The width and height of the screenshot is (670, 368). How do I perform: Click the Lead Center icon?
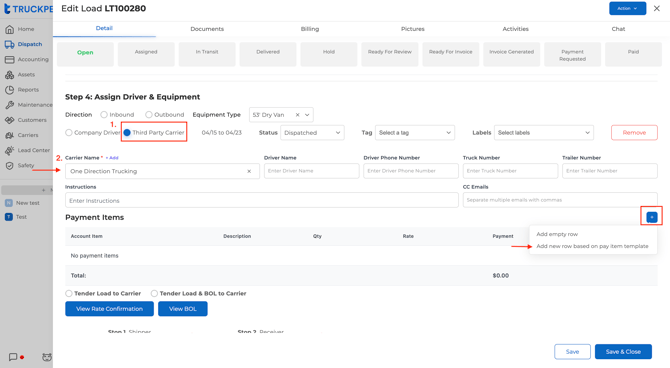[9, 150]
